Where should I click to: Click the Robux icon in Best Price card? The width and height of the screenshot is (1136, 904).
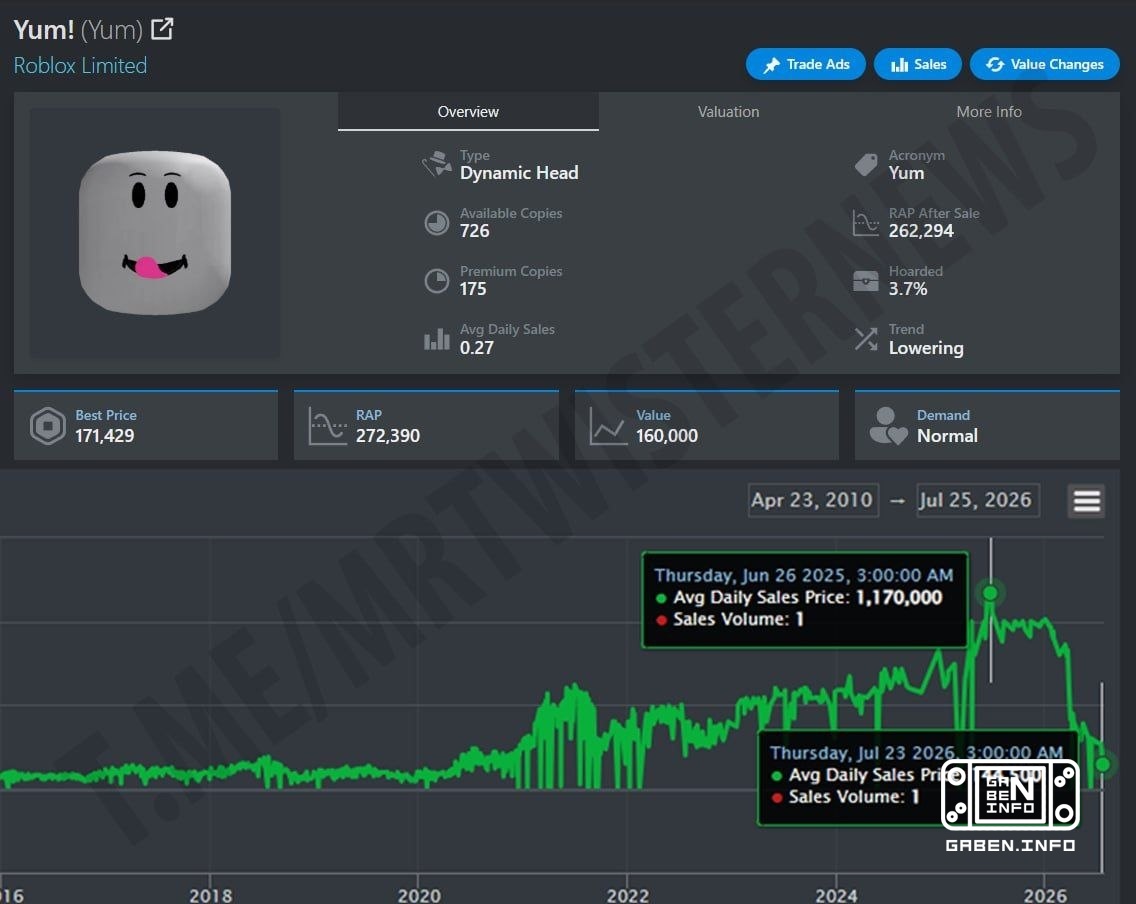(x=48, y=425)
